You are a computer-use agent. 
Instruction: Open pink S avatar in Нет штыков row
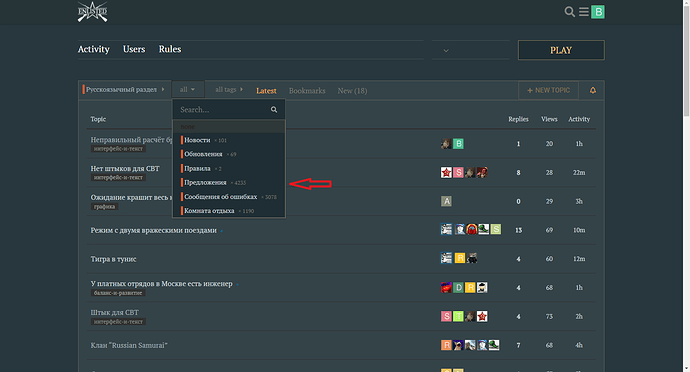pyautogui.click(x=458, y=173)
